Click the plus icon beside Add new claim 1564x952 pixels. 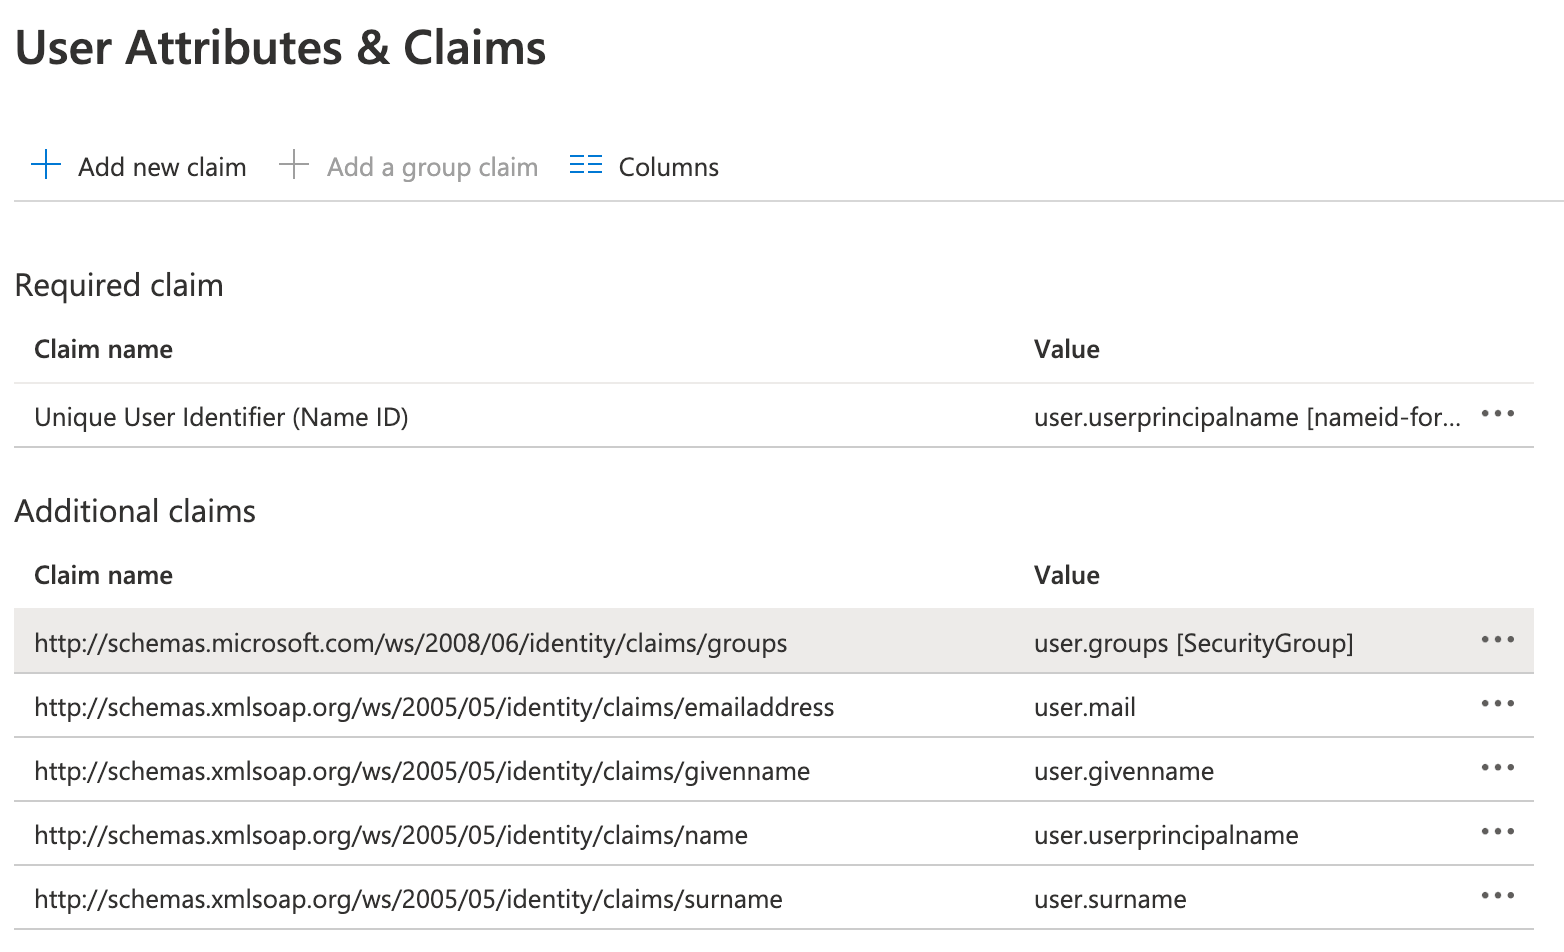click(45, 164)
